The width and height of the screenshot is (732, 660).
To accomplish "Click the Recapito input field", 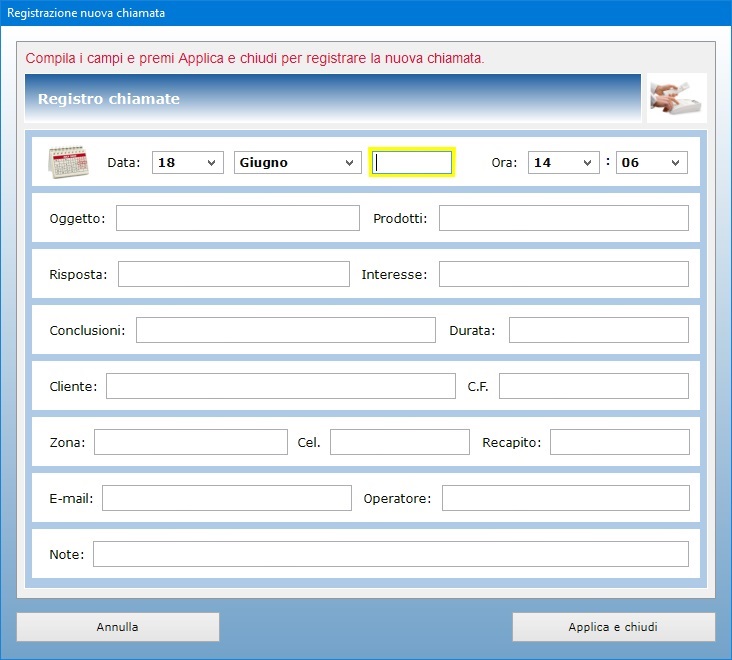I will click(619, 442).
